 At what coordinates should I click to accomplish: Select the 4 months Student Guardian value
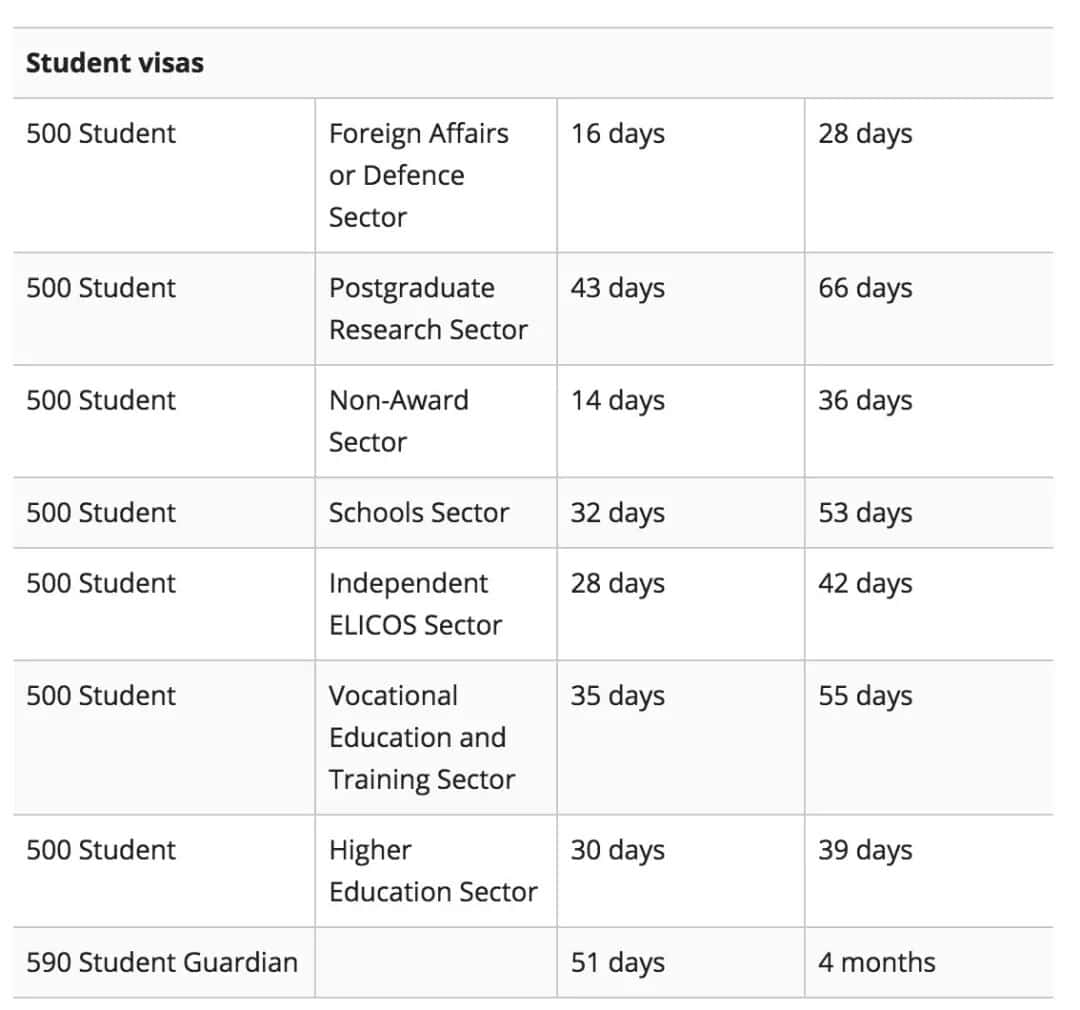[x=877, y=962]
